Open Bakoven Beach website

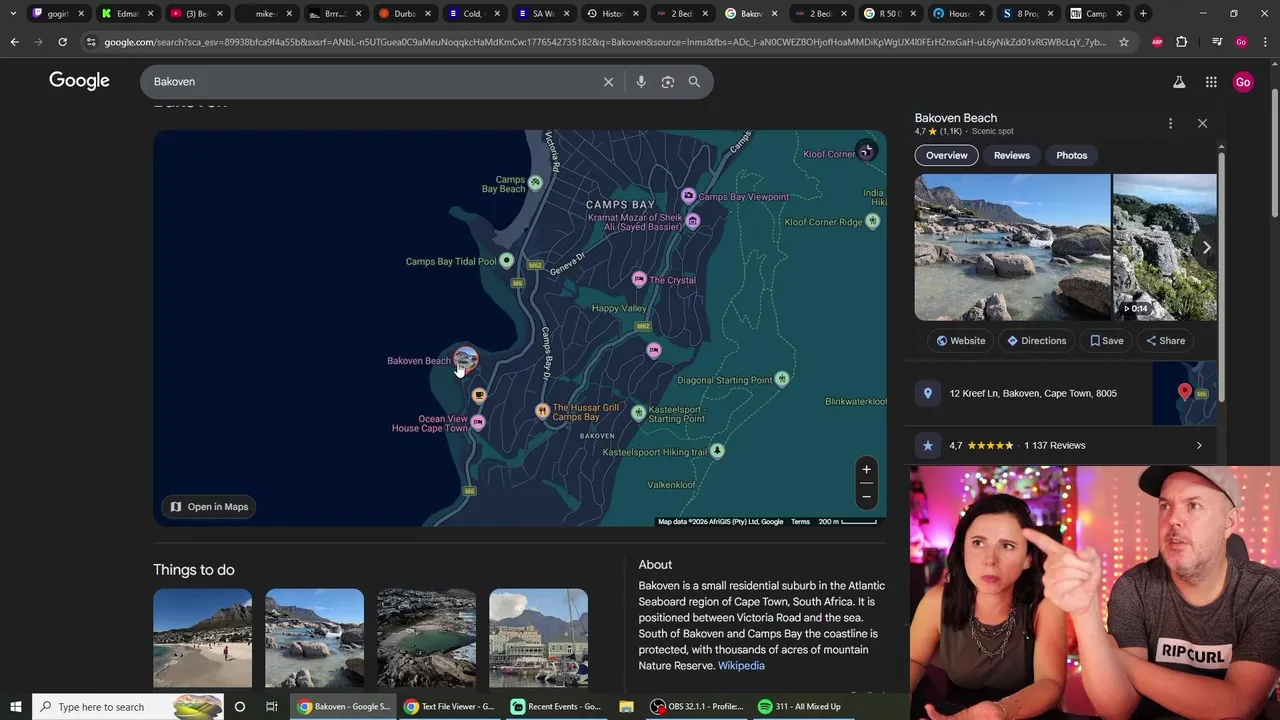961,341
